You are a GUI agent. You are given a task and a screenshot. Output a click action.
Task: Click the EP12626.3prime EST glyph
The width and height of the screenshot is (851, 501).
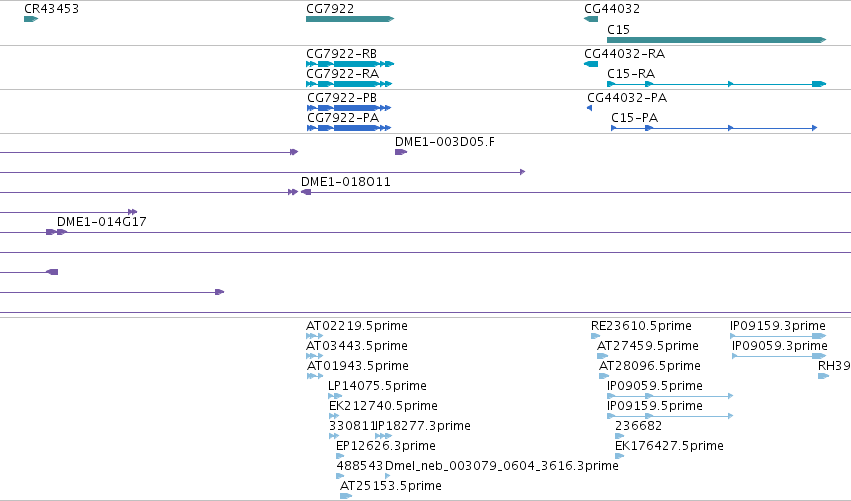point(340,456)
